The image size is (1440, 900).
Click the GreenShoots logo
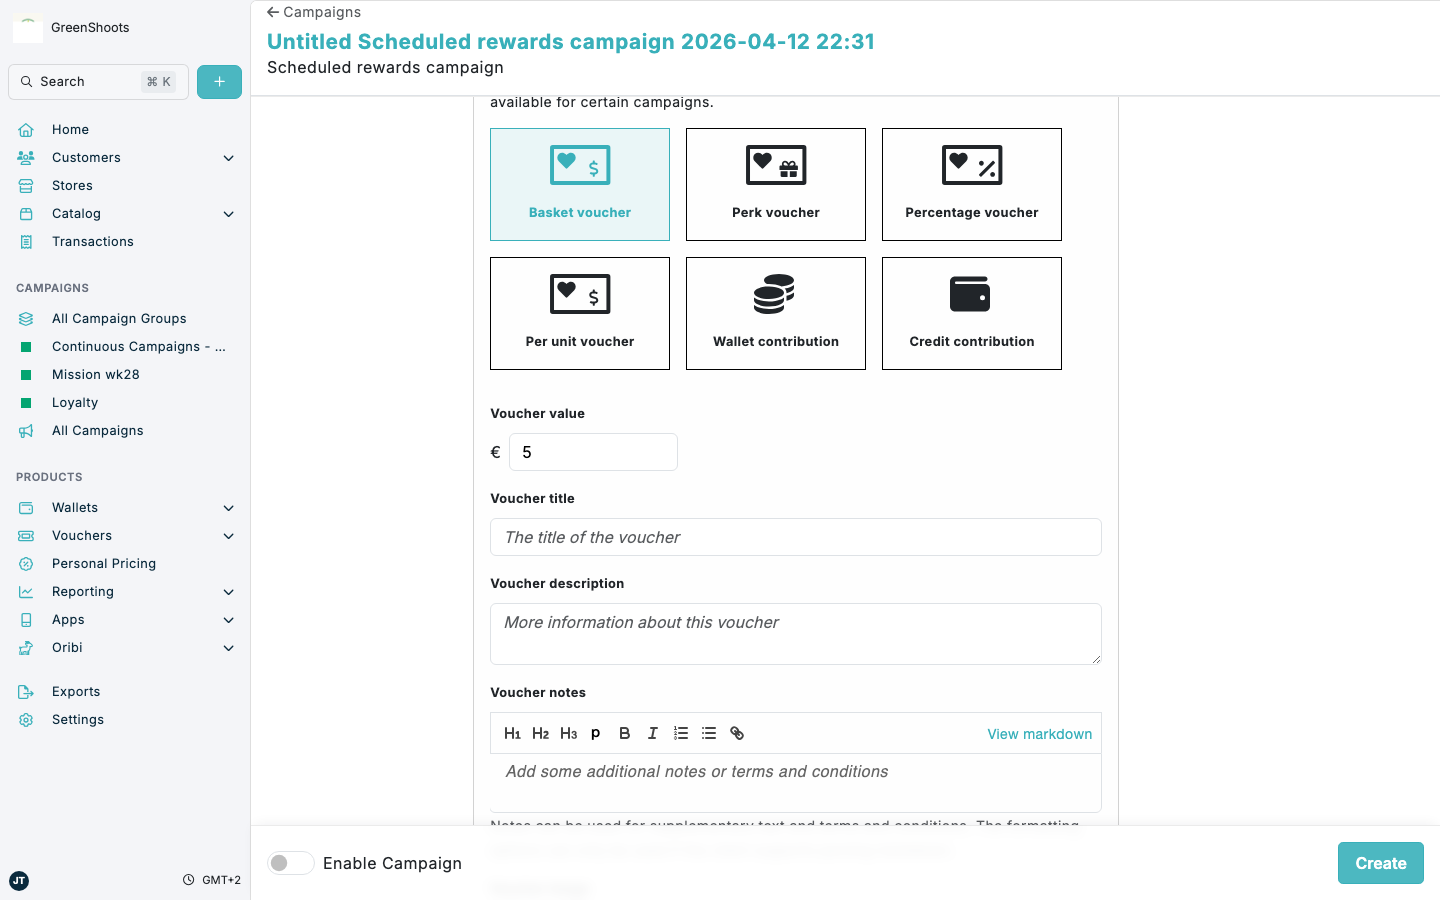pyautogui.click(x=27, y=28)
